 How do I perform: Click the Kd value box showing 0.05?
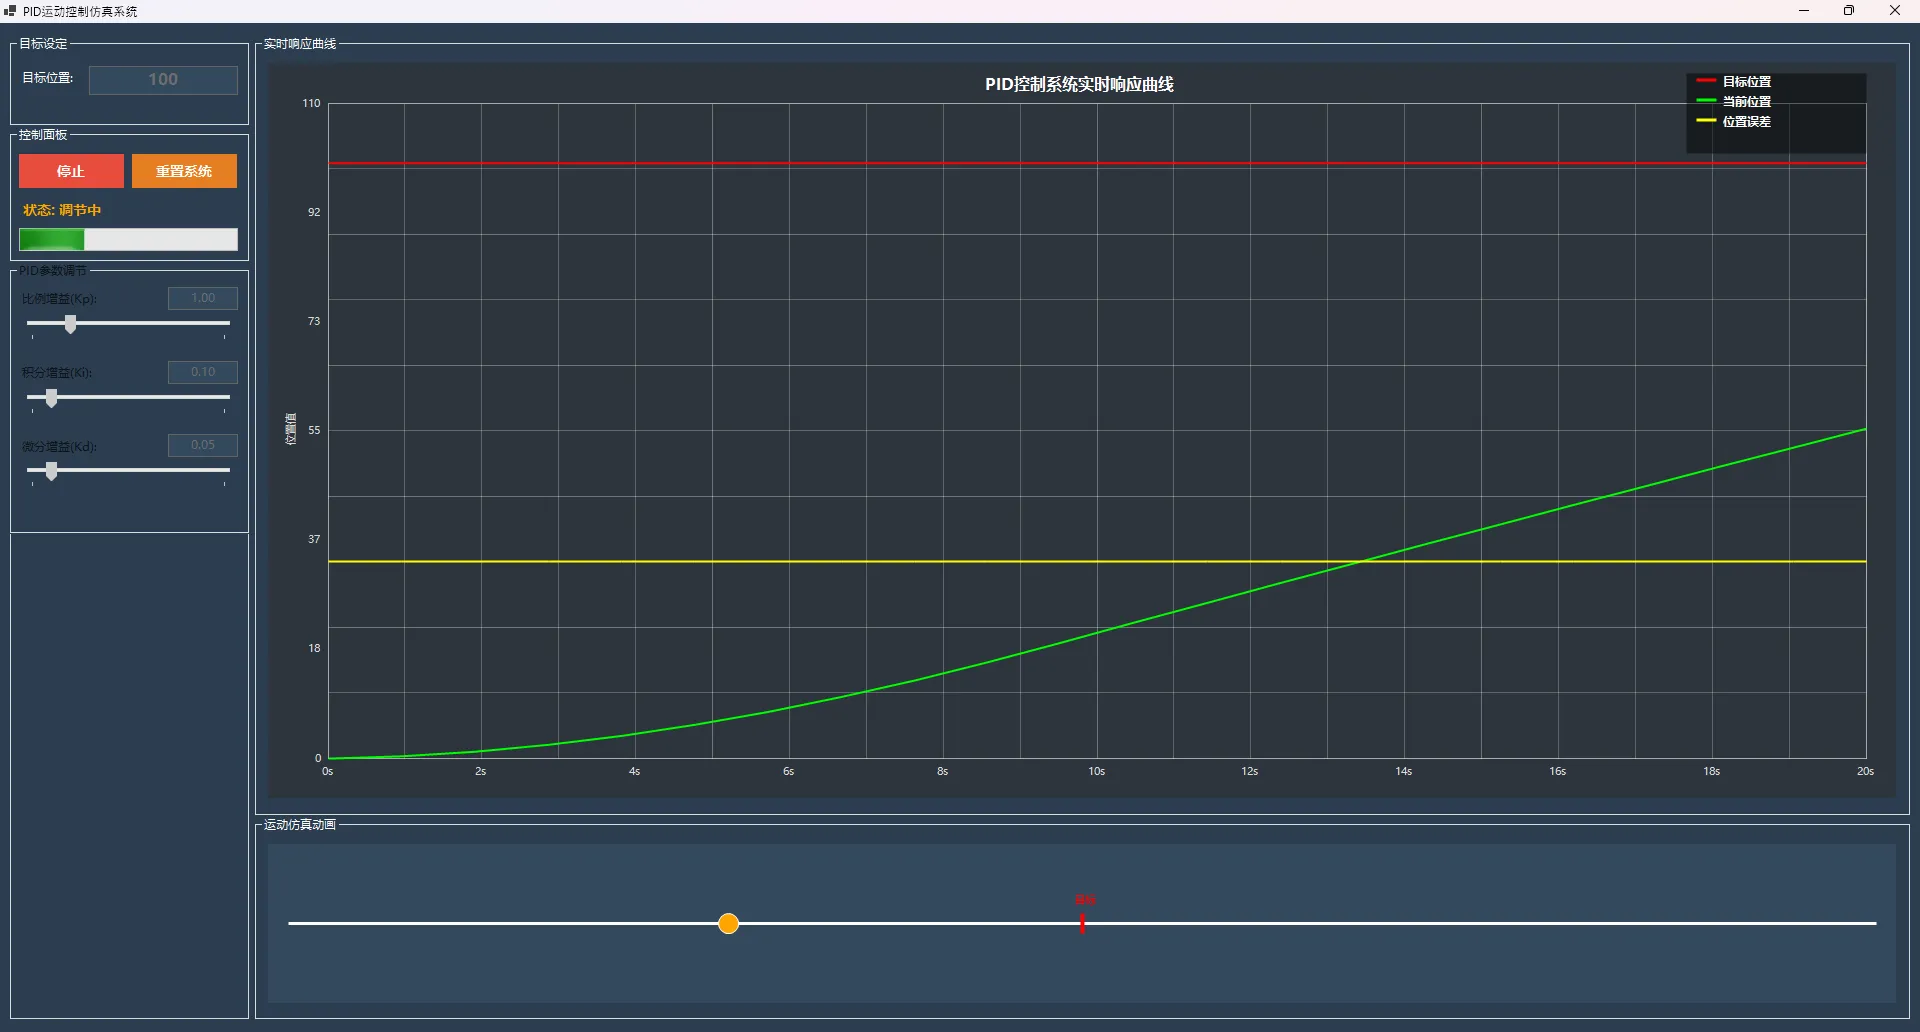pos(203,445)
